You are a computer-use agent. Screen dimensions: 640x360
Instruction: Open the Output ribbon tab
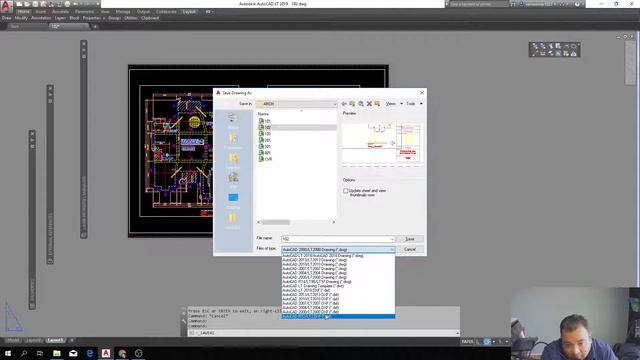coord(143,12)
